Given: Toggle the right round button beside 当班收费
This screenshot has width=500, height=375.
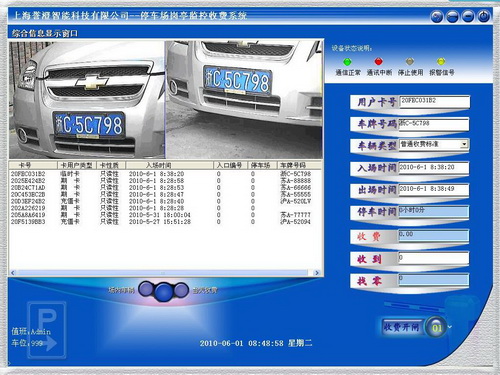Looking at the screenshot, I should [x=181, y=289].
